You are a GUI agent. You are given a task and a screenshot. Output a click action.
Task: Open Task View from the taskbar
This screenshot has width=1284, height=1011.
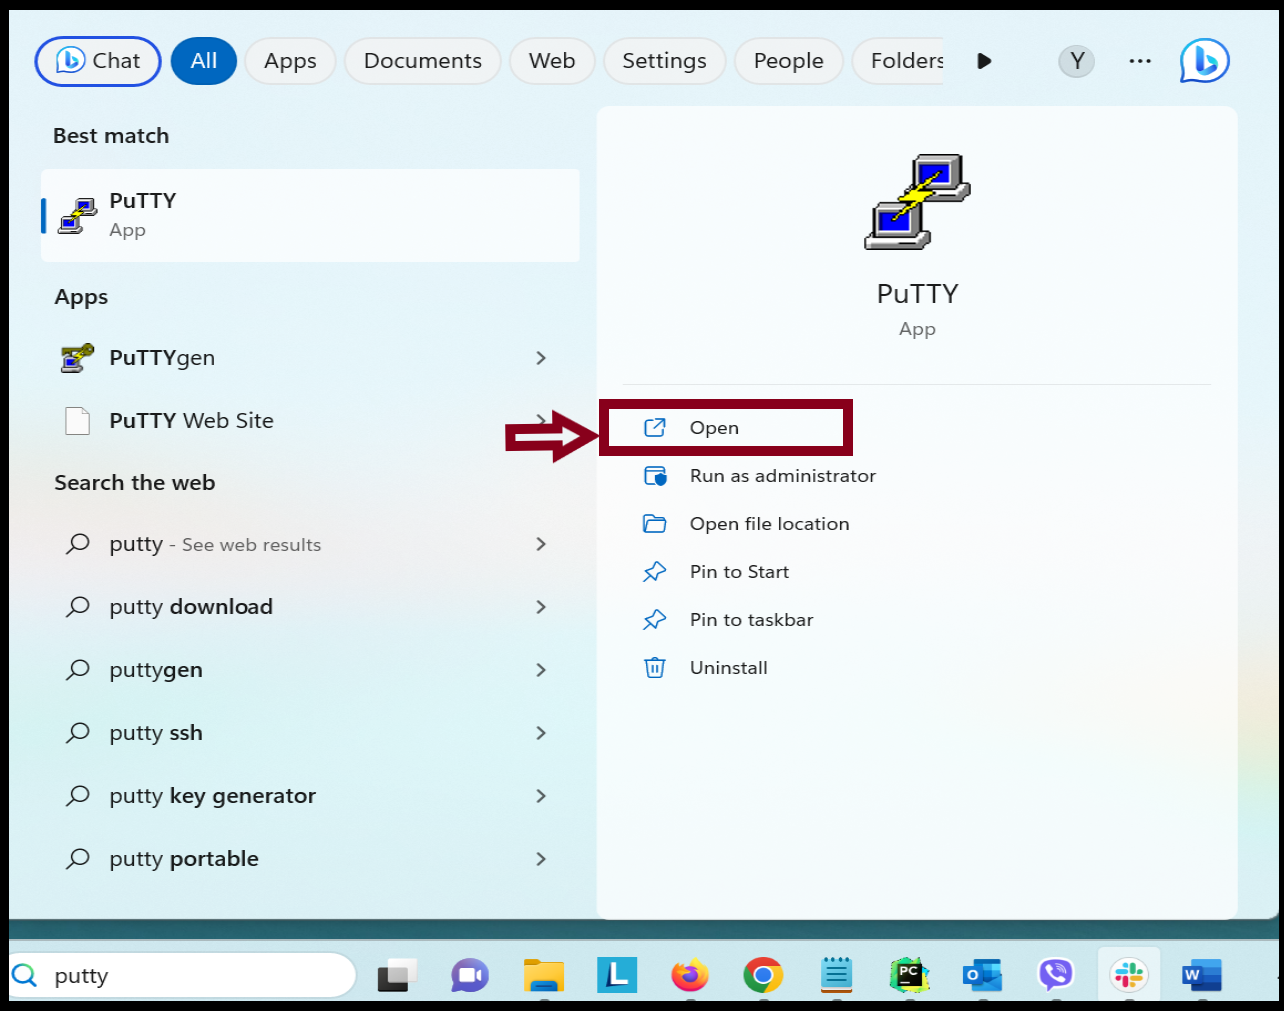pyautogui.click(x=397, y=975)
